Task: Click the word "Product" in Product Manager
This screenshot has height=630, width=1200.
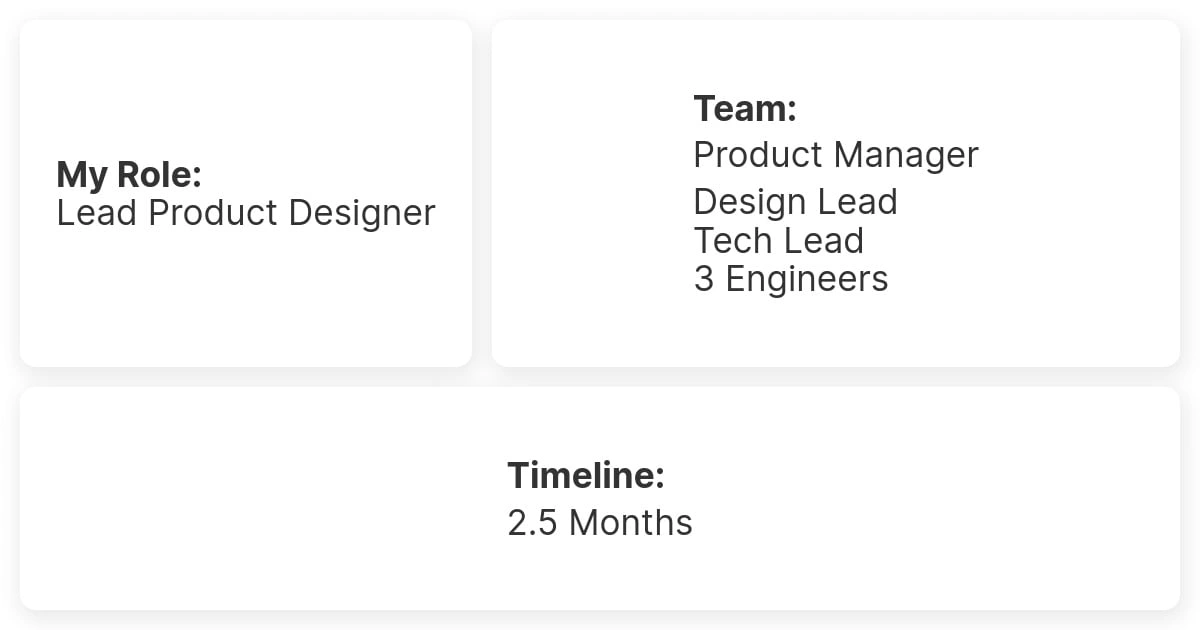Action: [x=758, y=155]
